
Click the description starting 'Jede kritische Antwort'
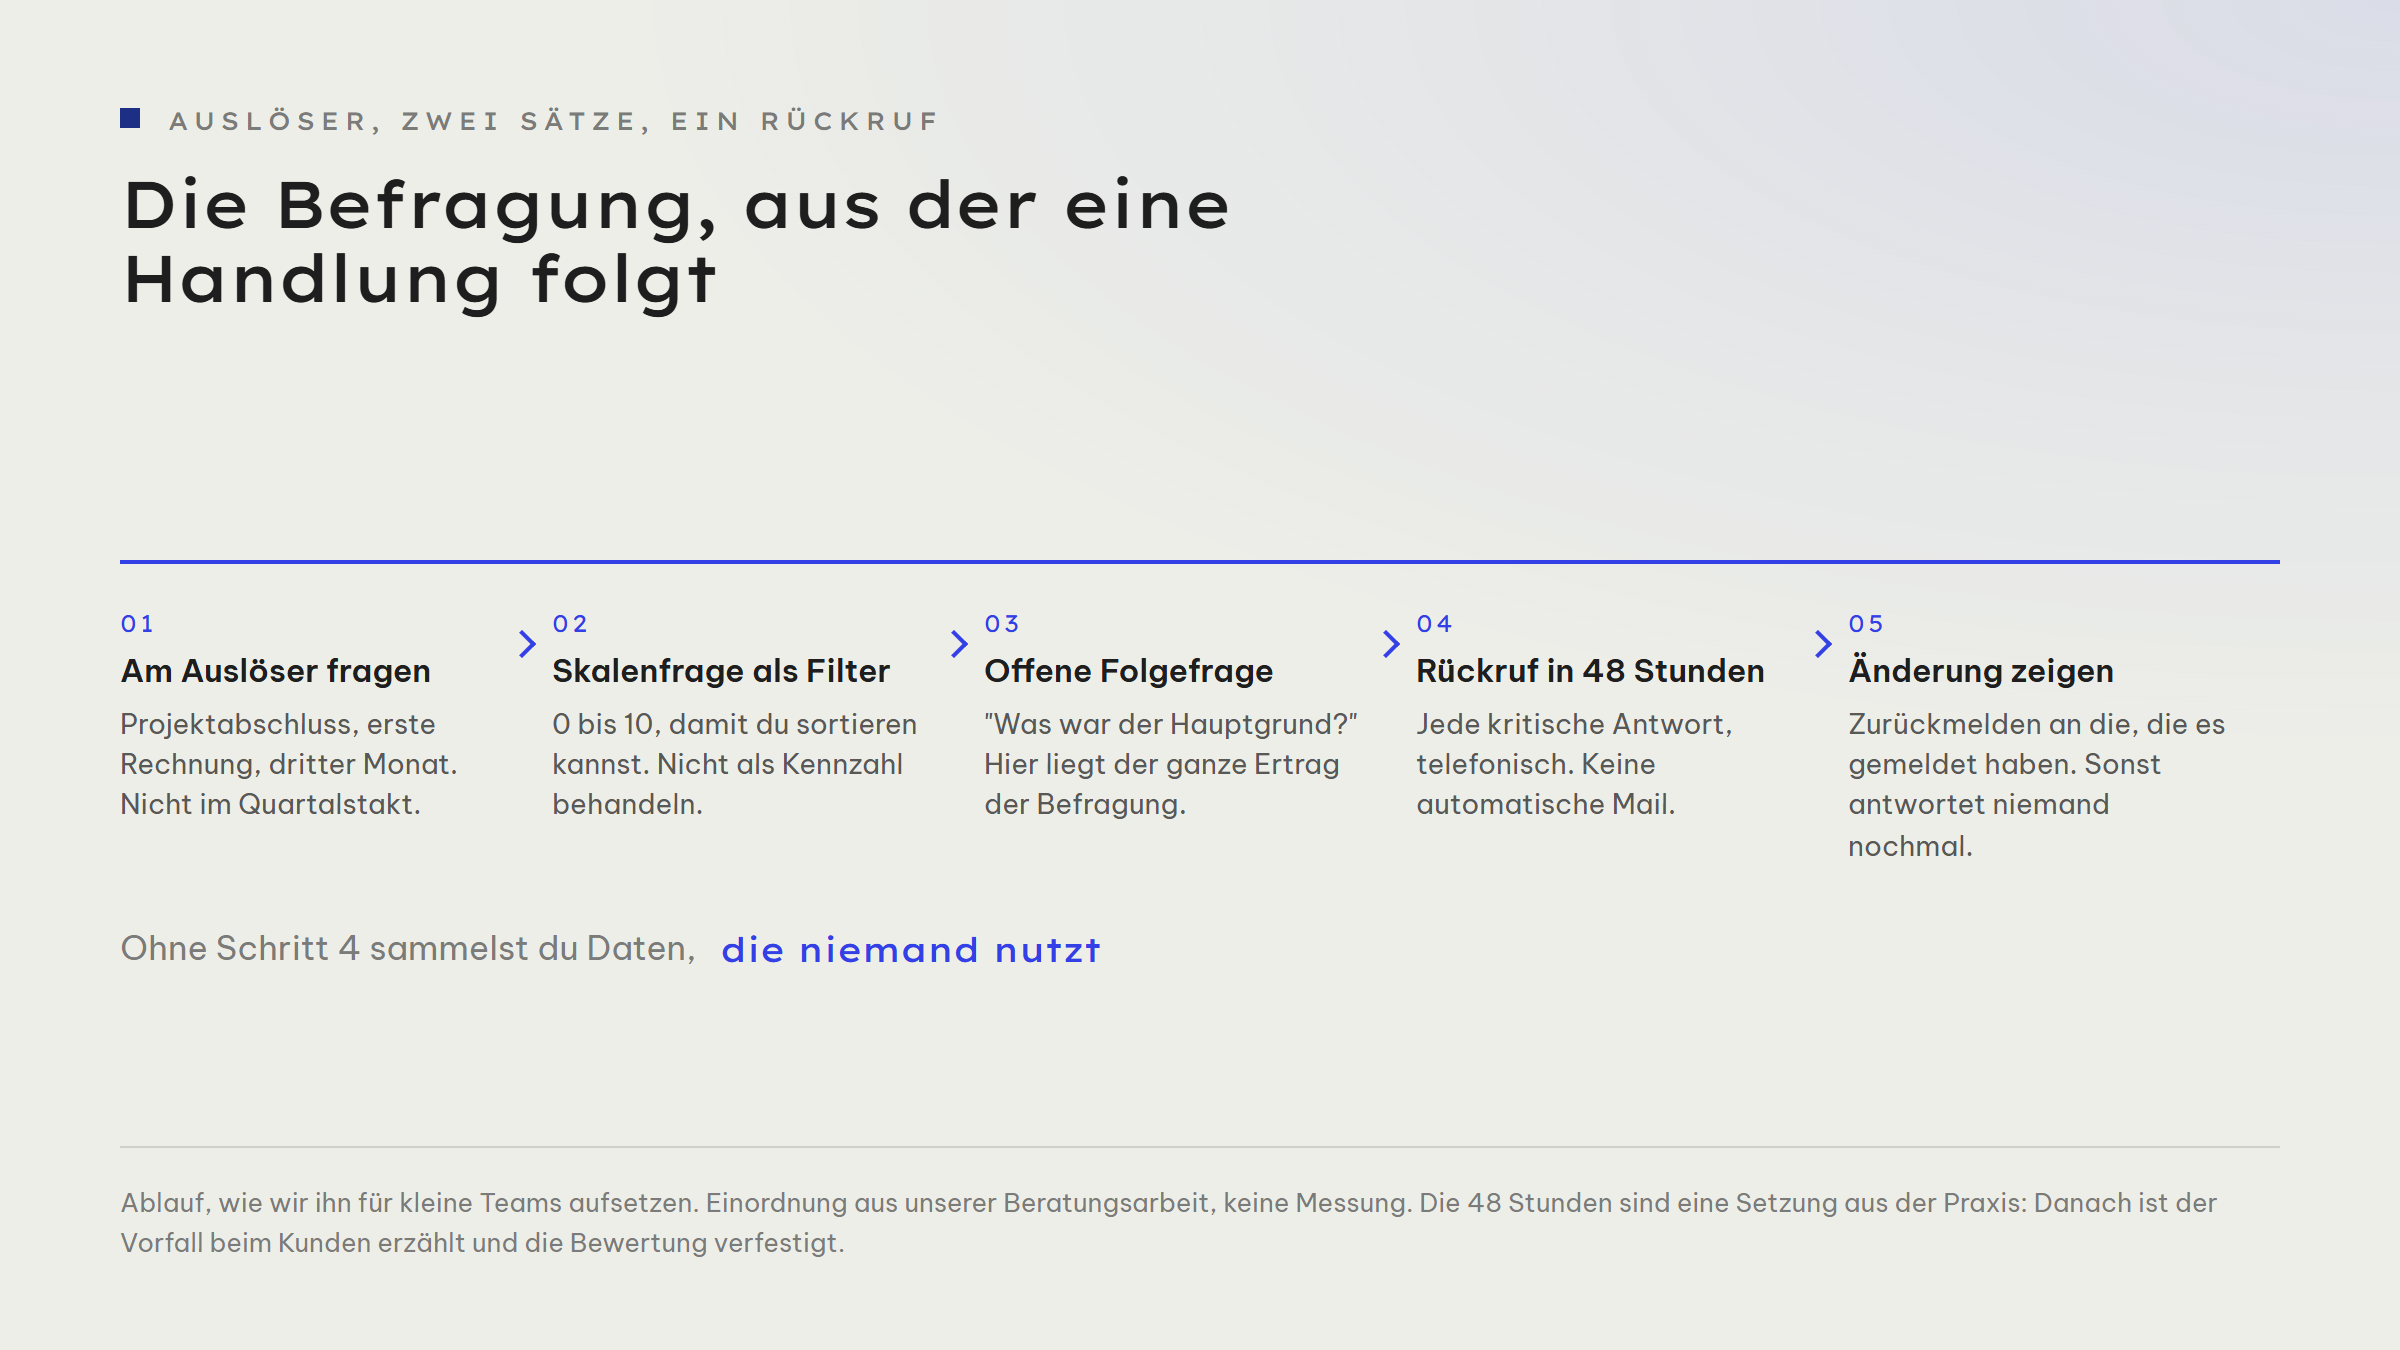1574,764
